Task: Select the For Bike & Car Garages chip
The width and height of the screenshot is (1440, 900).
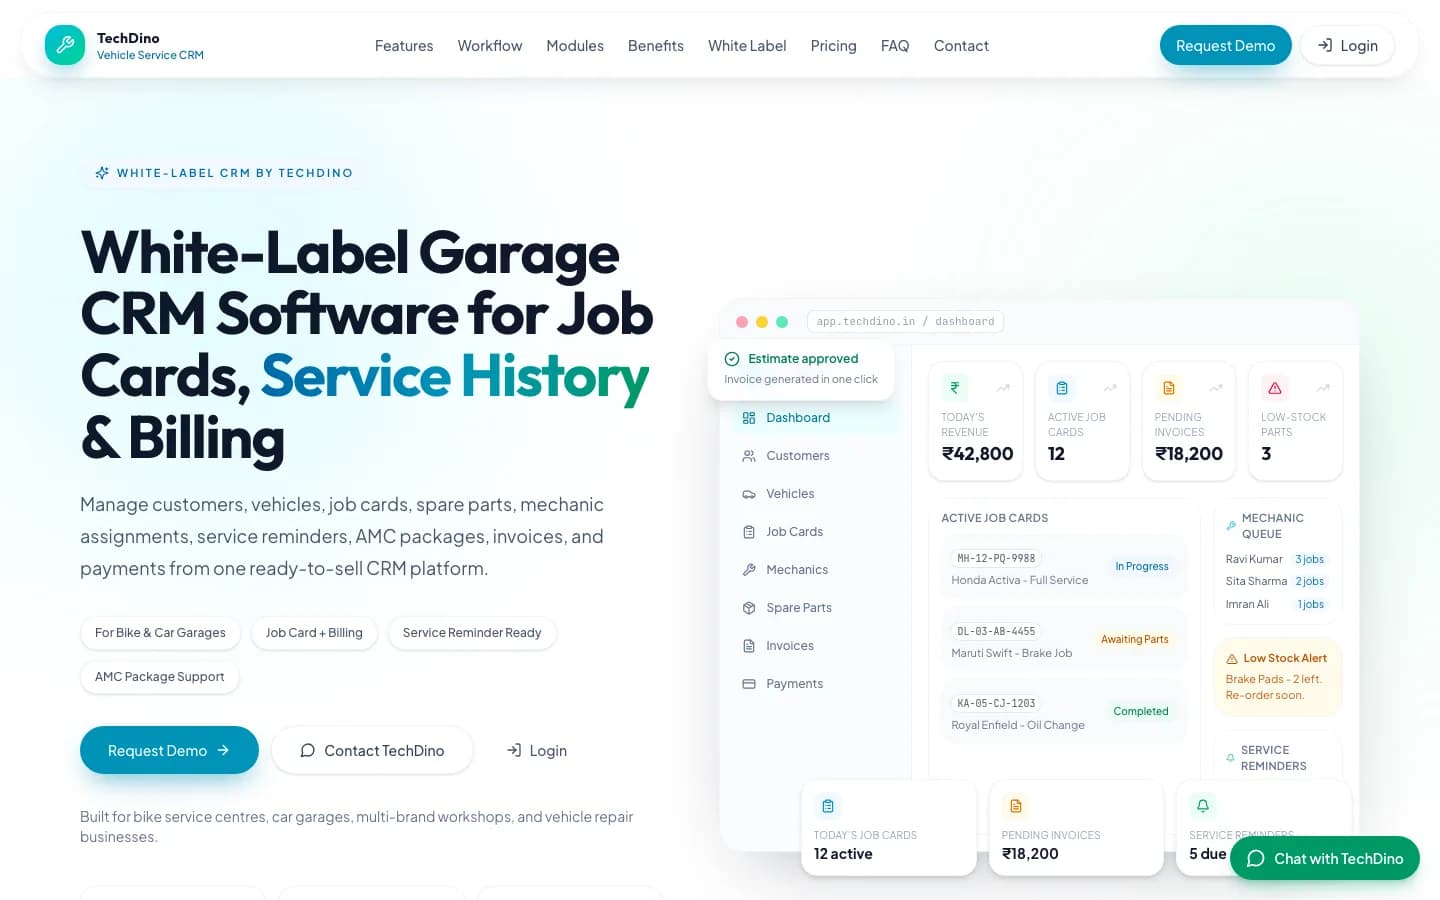Action: [160, 633]
